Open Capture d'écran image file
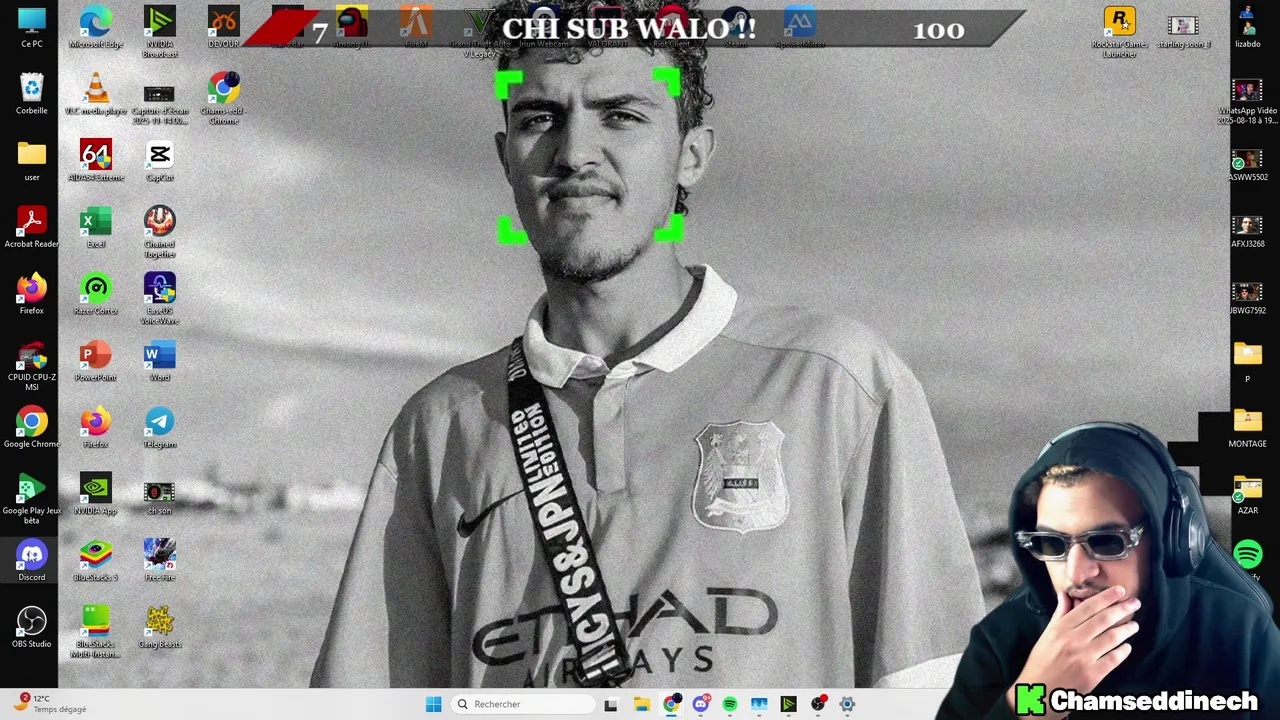 159,104
